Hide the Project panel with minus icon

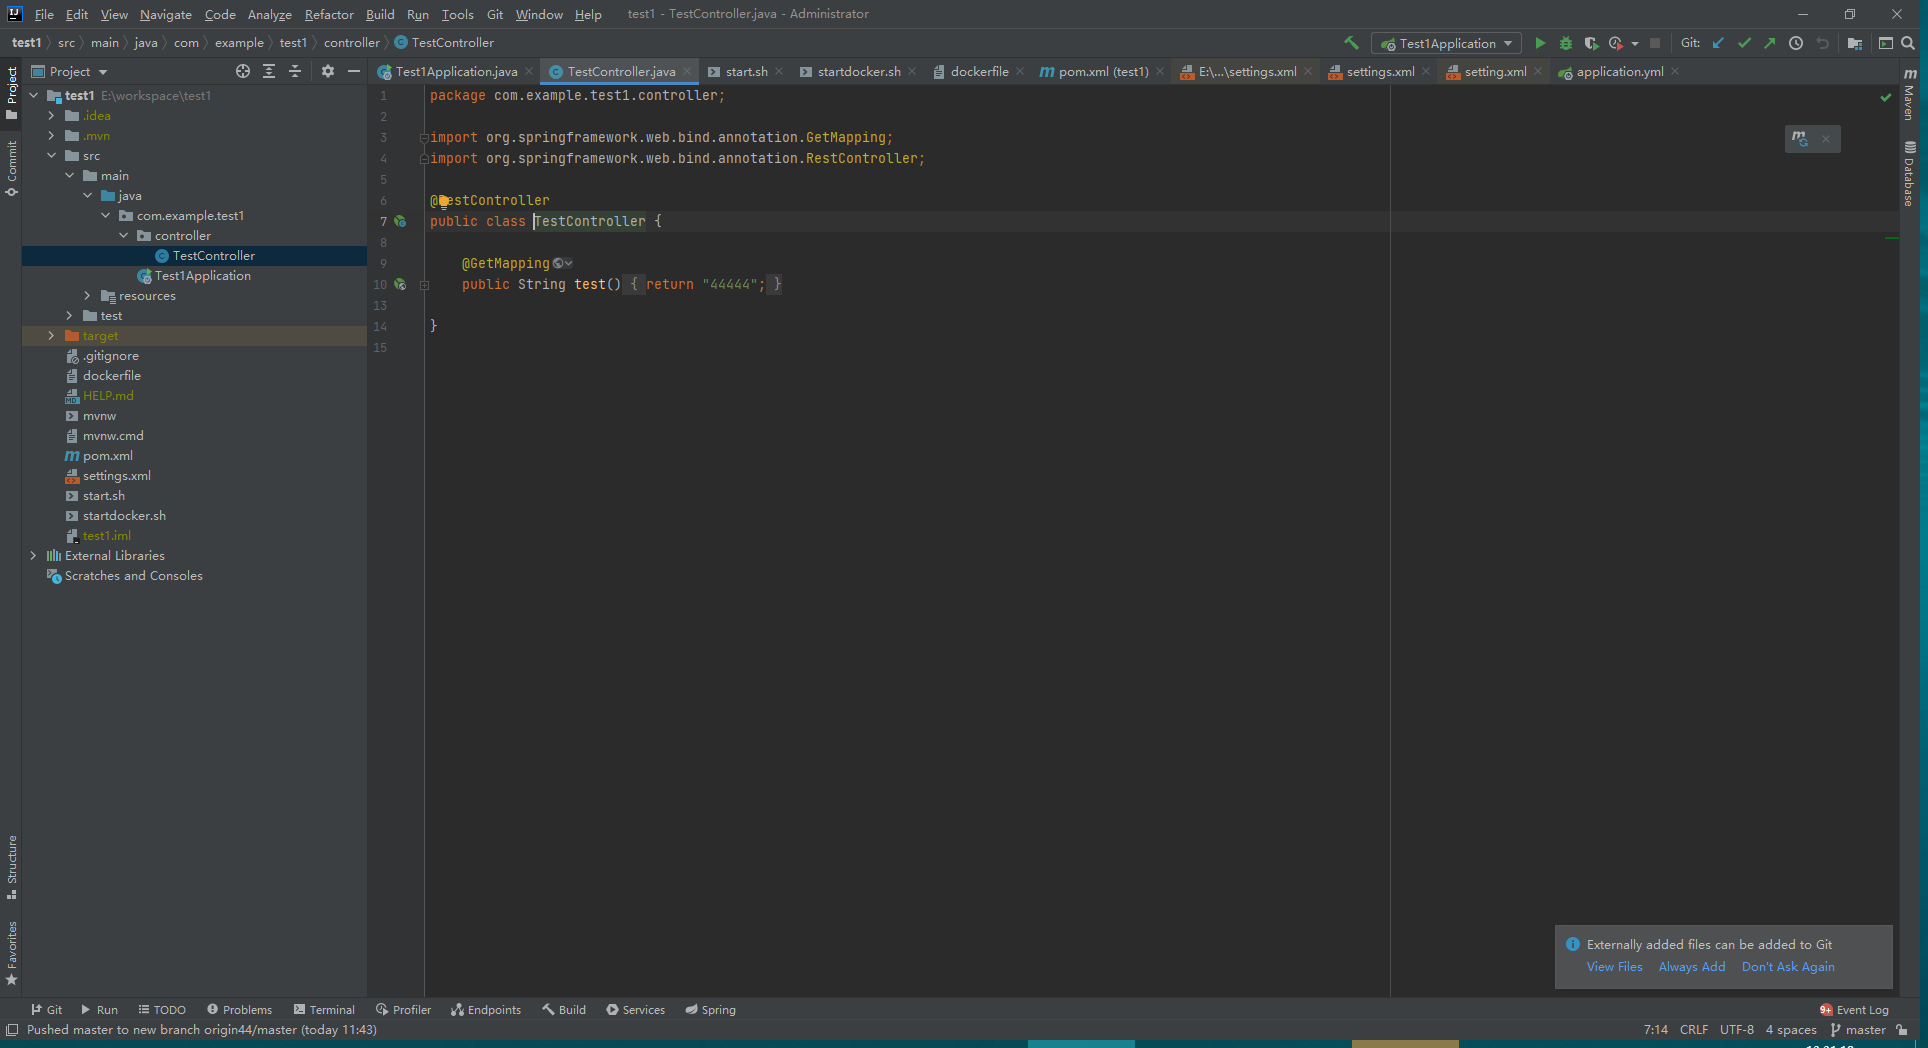(354, 71)
